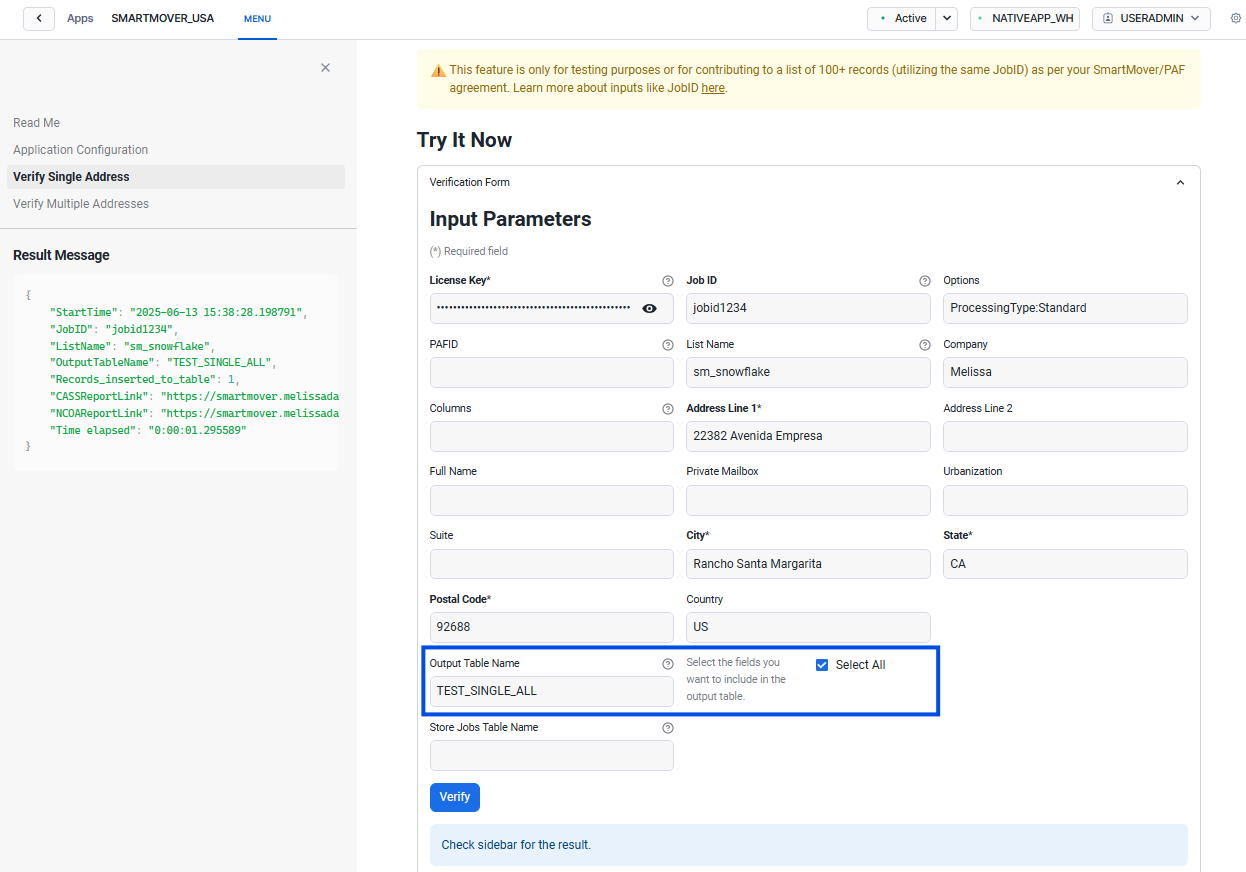Click the "Try It Now" heading
Viewport: 1246px width, 872px height.
[x=465, y=140]
